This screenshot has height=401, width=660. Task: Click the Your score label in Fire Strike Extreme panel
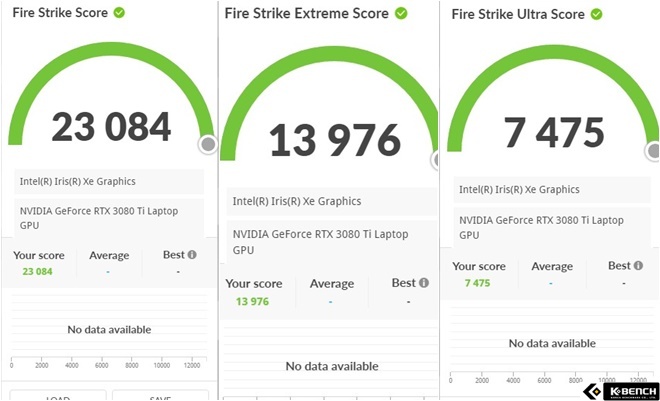[x=254, y=284]
